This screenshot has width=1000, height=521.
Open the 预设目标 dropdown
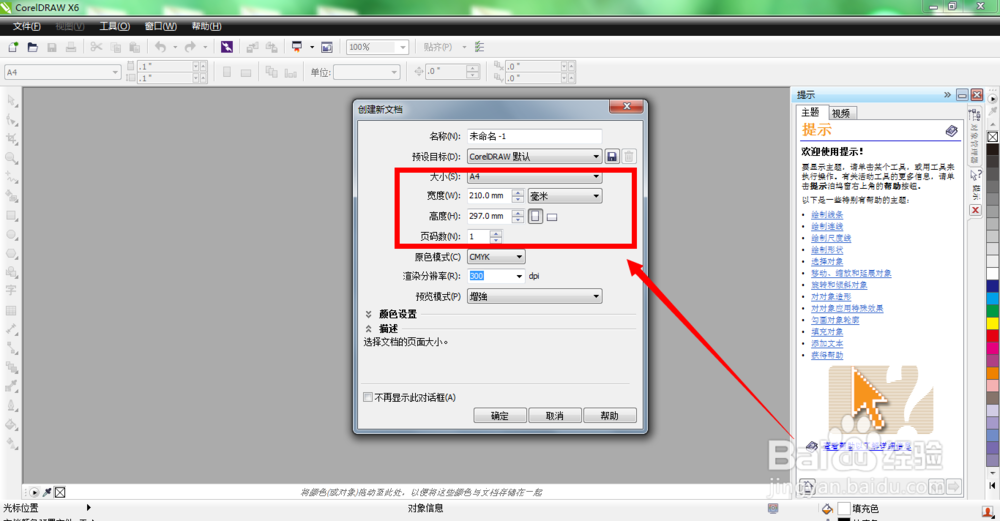534,156
